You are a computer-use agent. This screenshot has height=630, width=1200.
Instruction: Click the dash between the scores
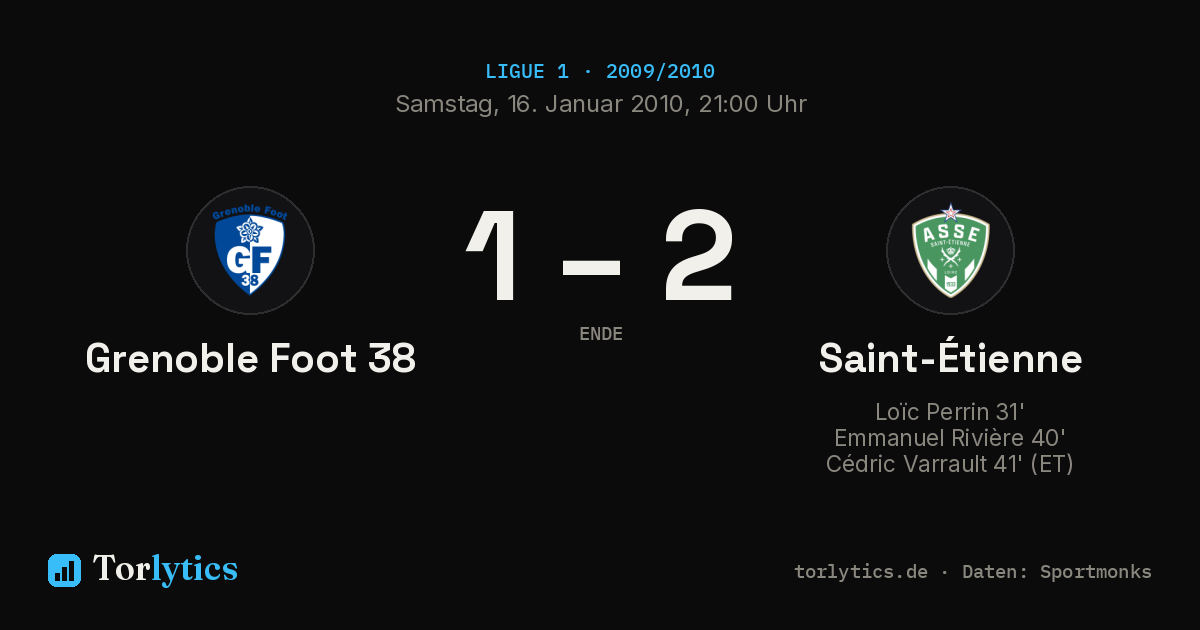[x=592, y=267]
